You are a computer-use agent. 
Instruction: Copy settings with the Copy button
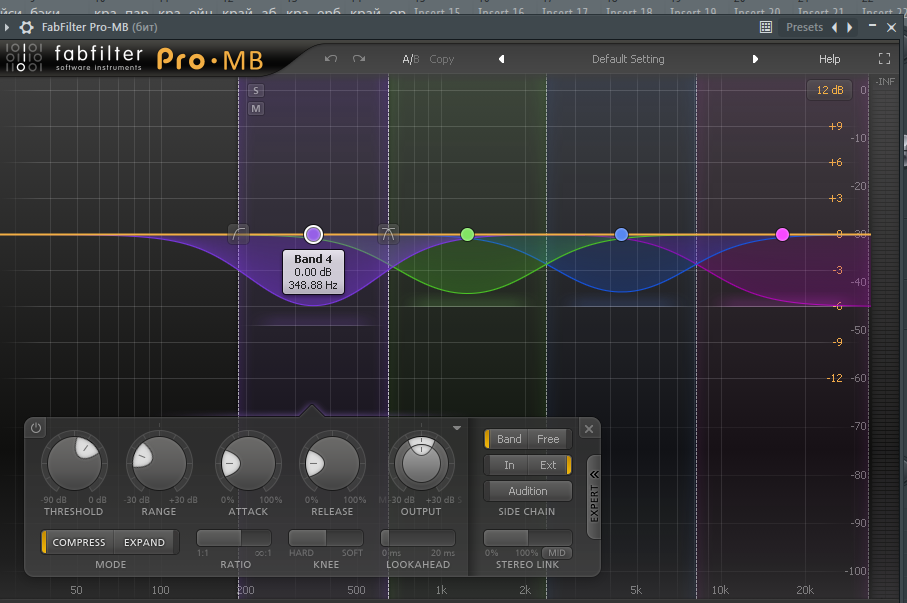pyautogui.click(x=441, y=59)
